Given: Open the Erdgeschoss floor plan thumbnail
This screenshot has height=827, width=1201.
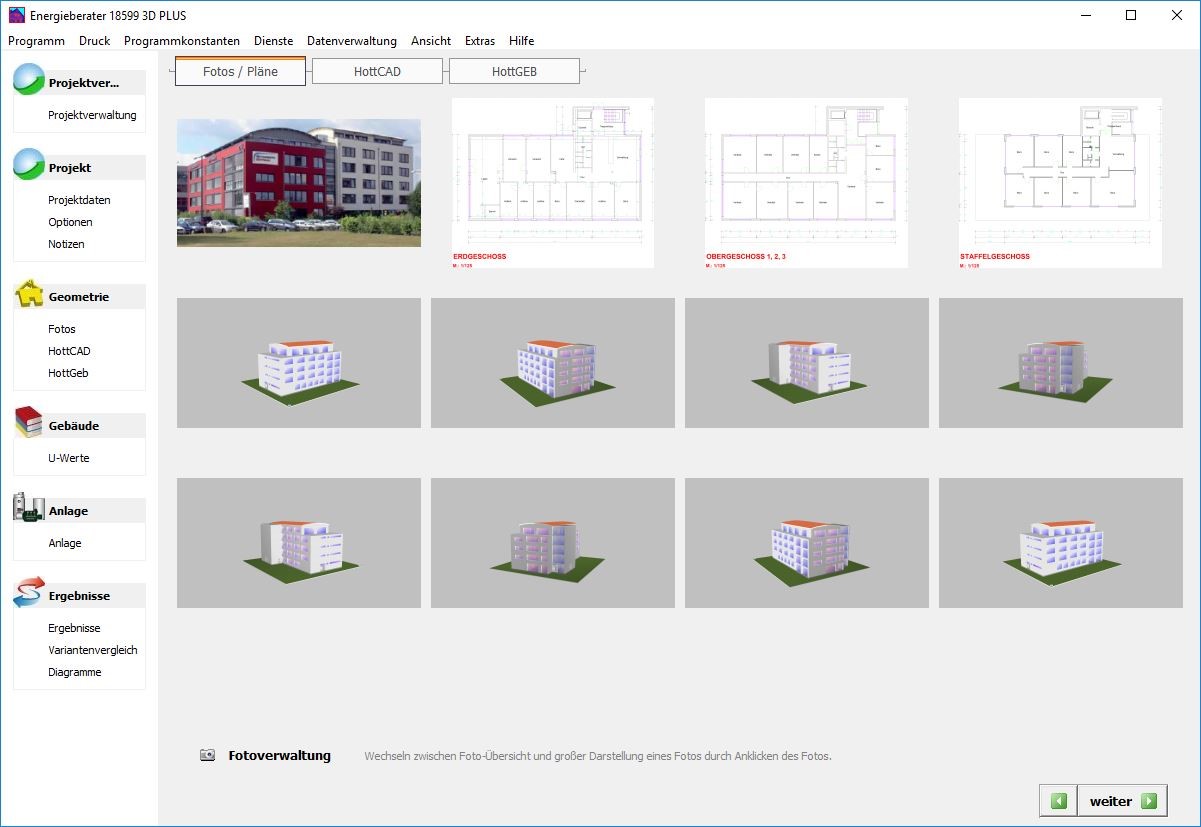Looking at the screenshot, I should [553, 183].
